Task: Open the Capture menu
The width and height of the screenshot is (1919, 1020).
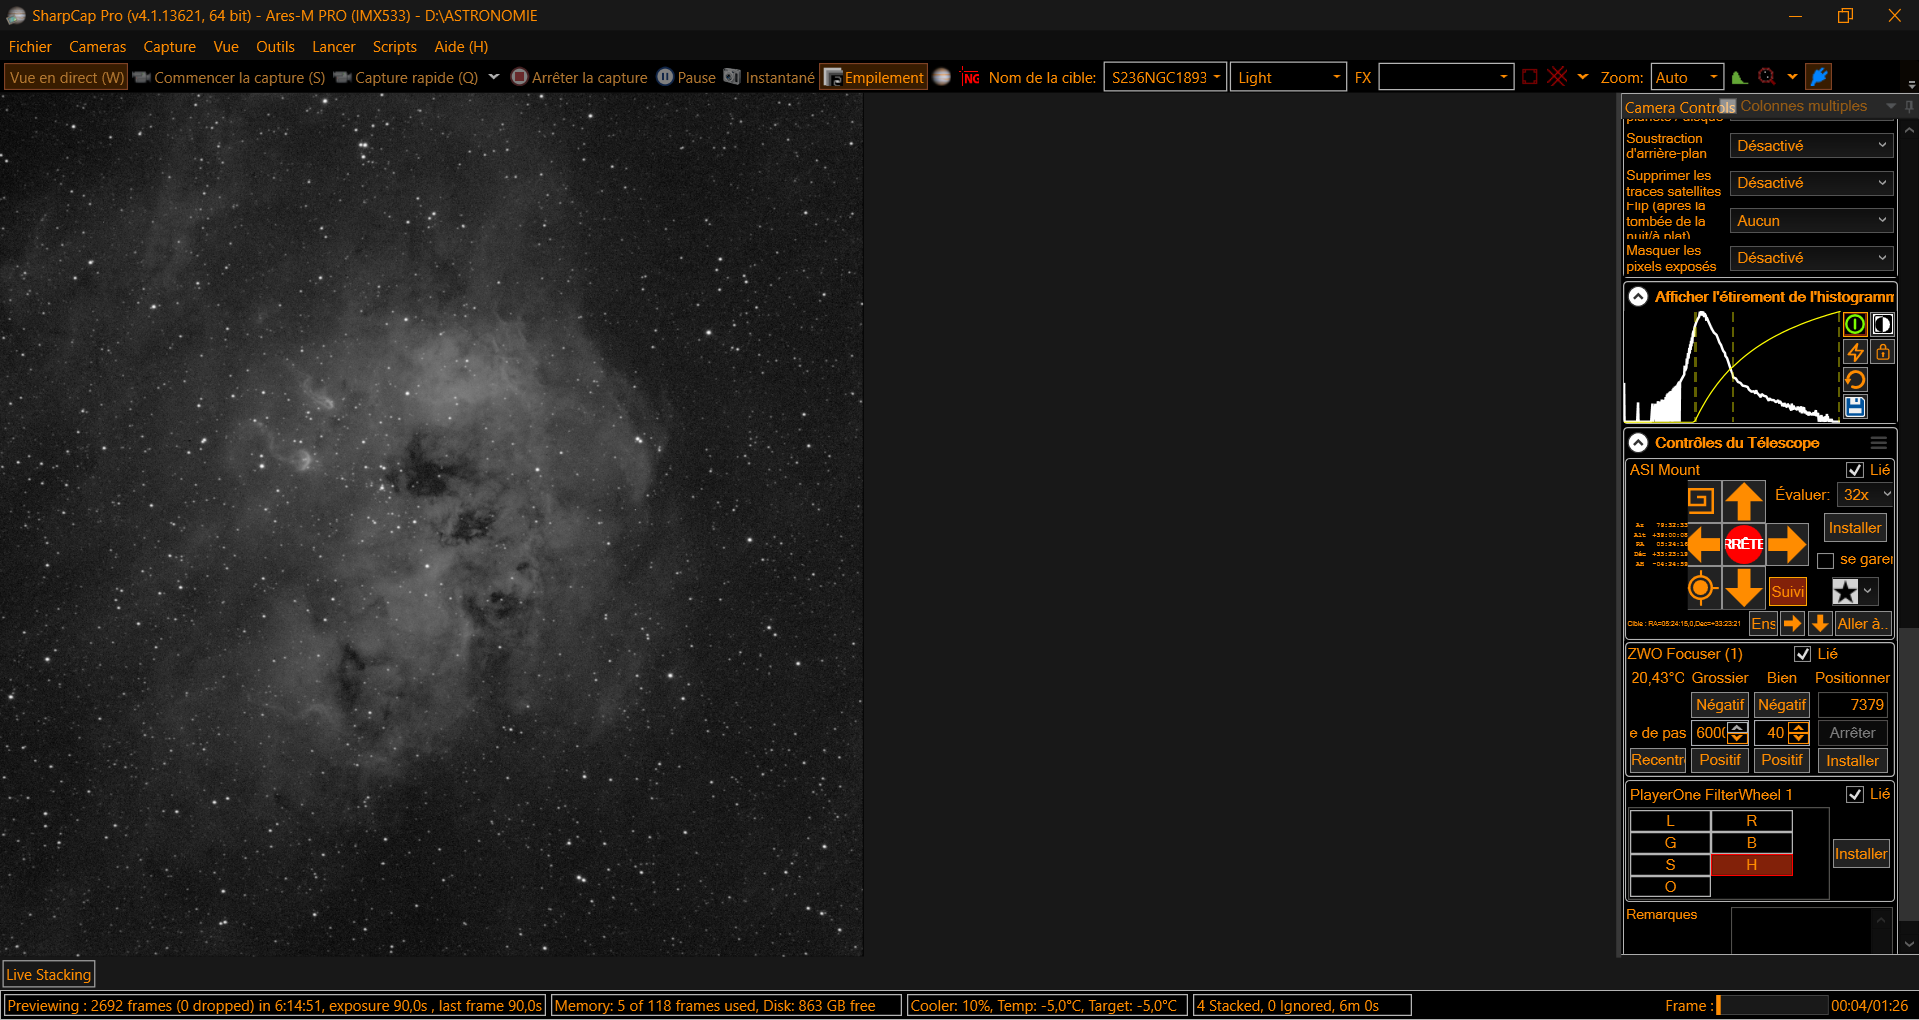Action: click(x=169, y=47)
